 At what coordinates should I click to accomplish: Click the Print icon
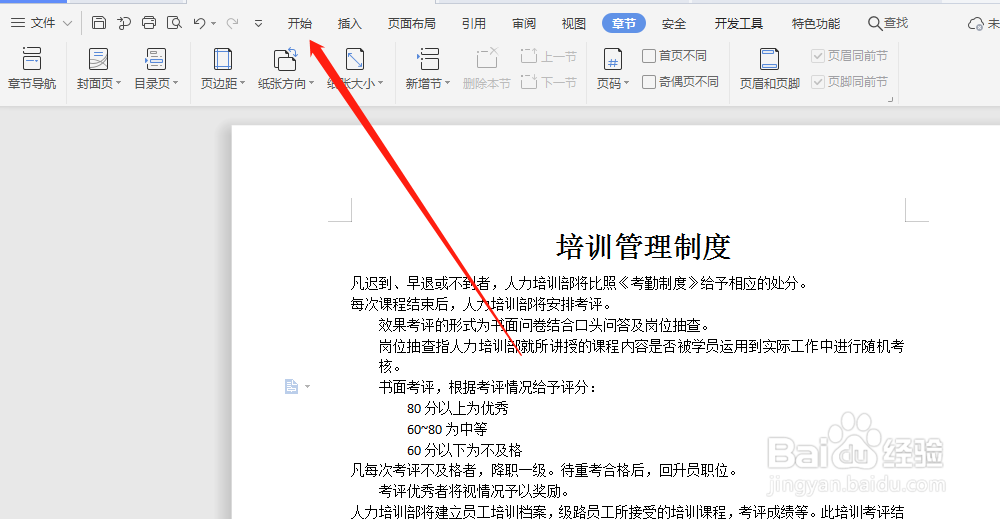[x=149, y=23]
